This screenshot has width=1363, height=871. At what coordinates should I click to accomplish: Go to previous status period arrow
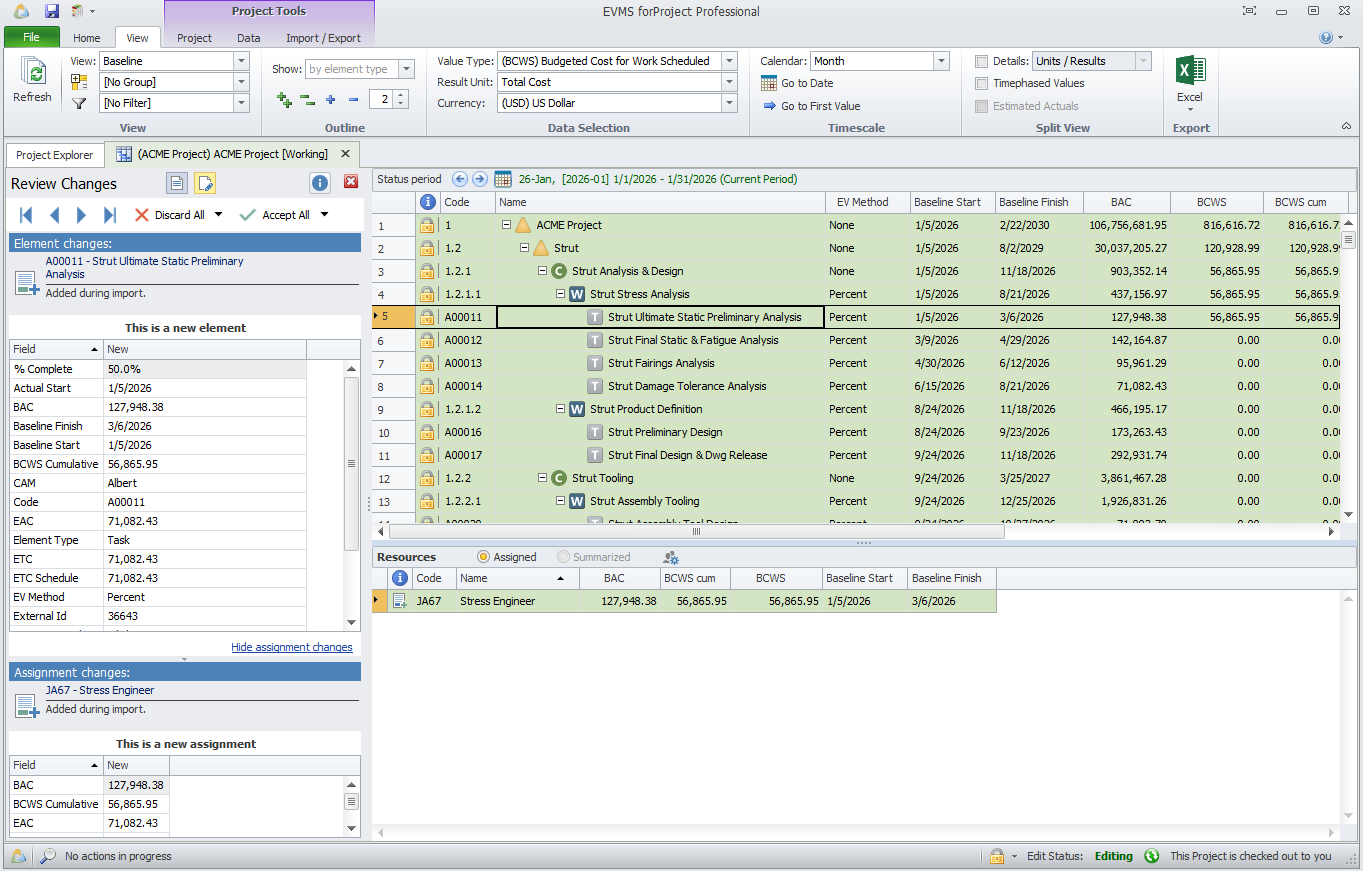point(460,179)
